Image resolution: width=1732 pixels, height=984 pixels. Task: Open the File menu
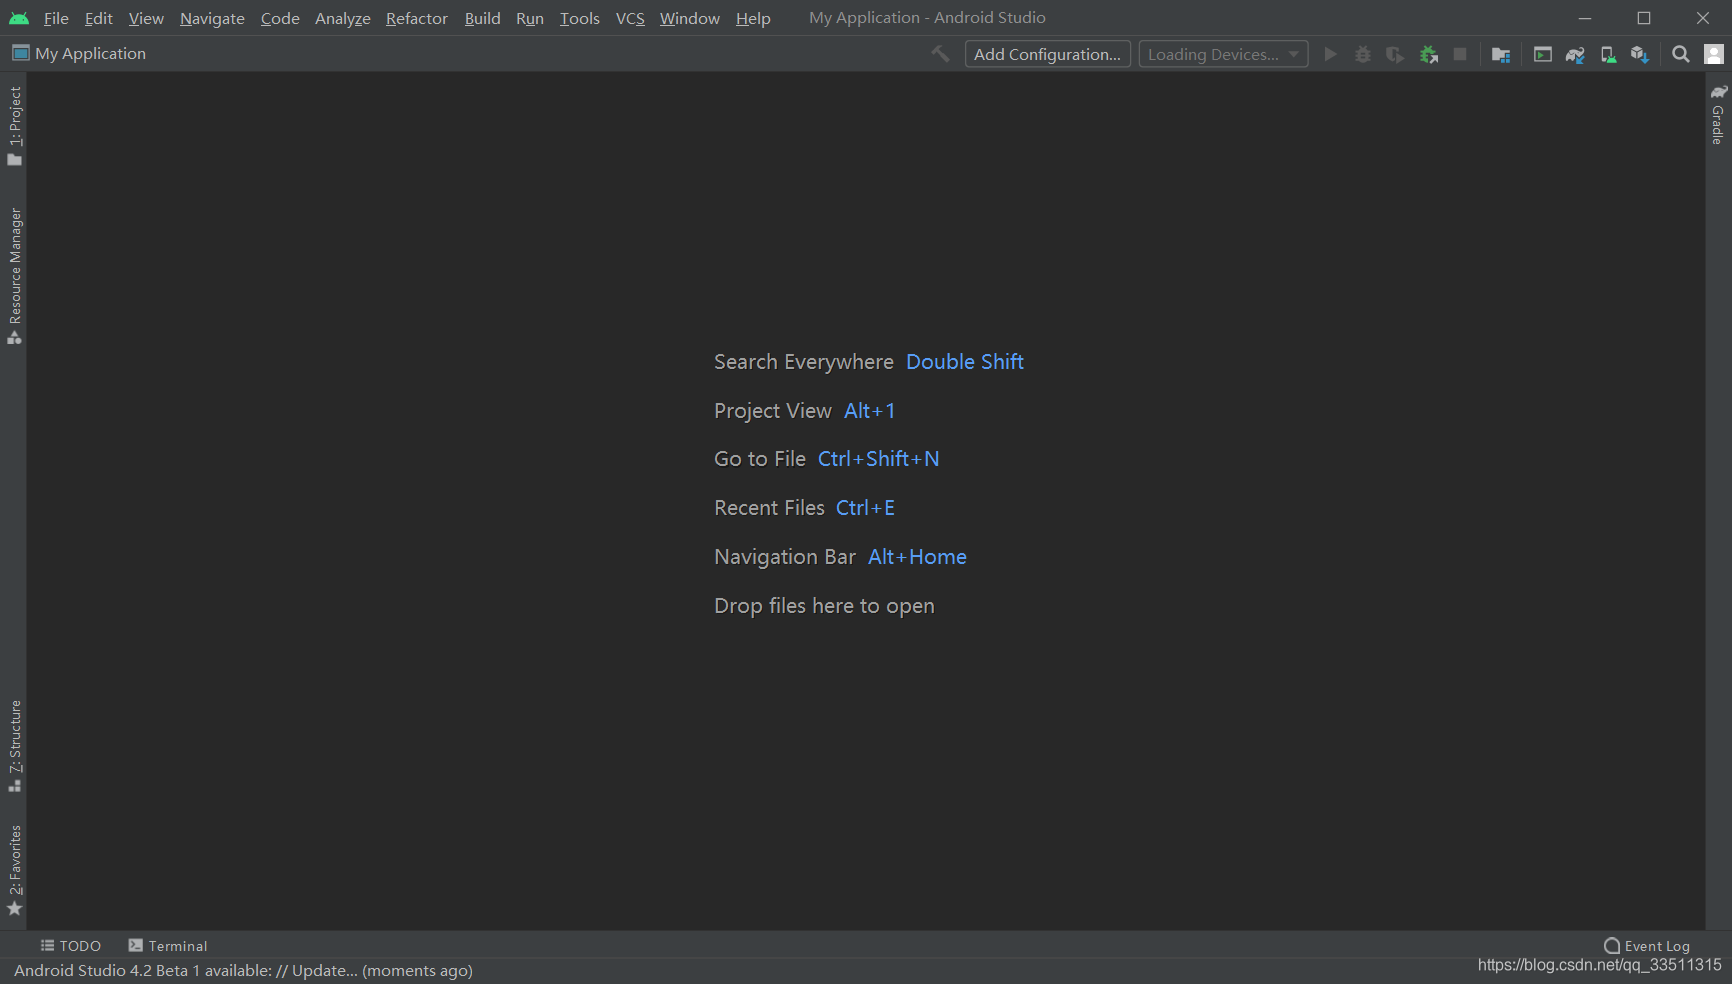[x=56, y=18]
